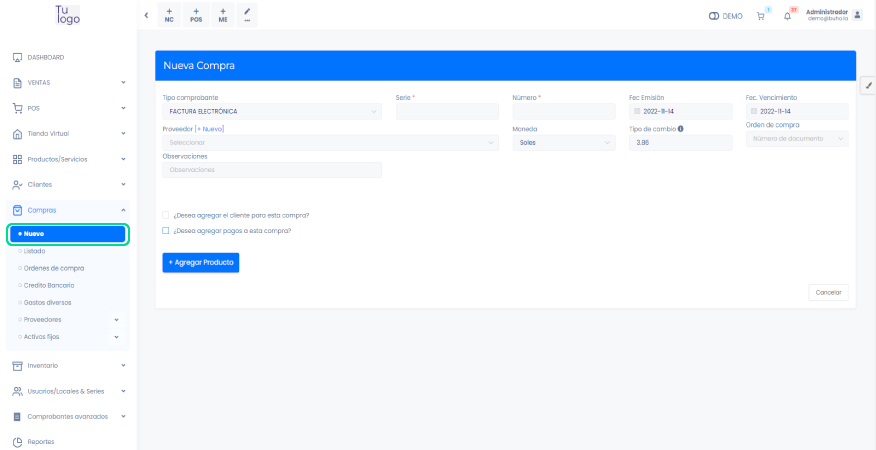Image resolution: width=876 pixels, height=450 pixels.
Task: Toggle the DEMO switch in the header
Action: (714, 16)
